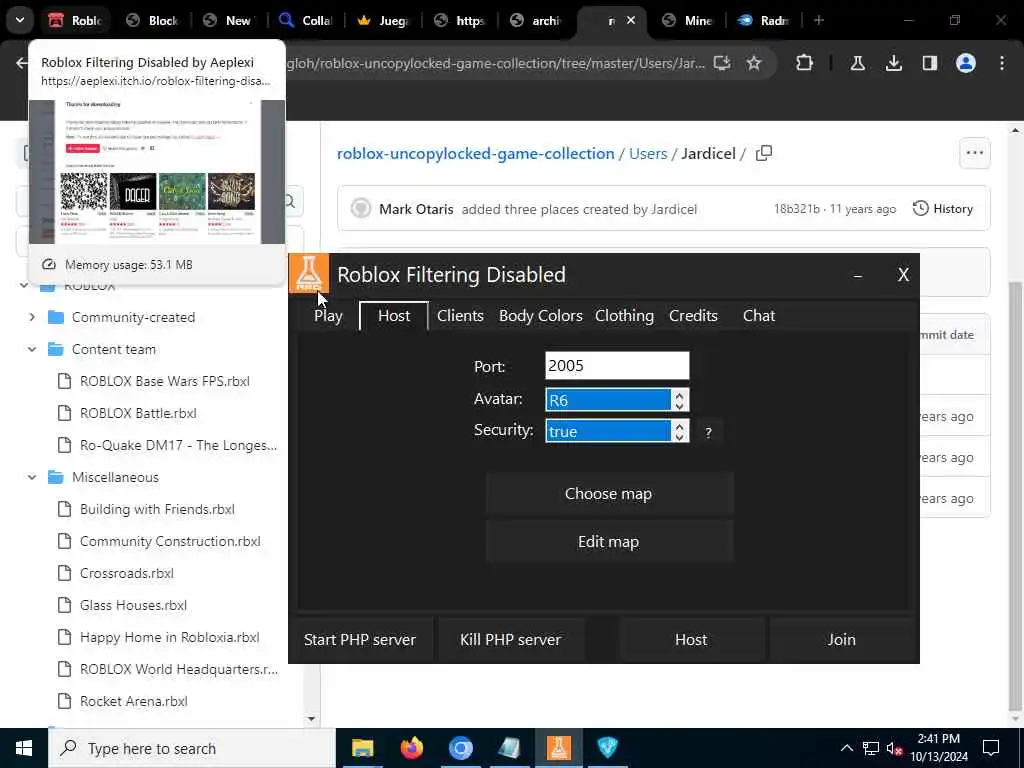Screen dimensions: 1024x768
Task: Open a new browser tab with plus
Action: pos(819,21)
